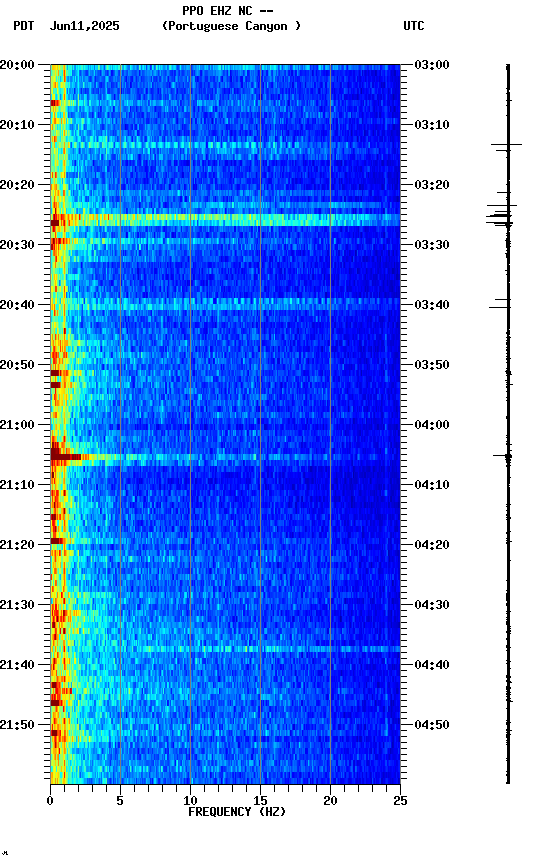Screen dimensions: 552x864
Task: Click the 21:10 PDT time label
Action: [x=17, y=485]
